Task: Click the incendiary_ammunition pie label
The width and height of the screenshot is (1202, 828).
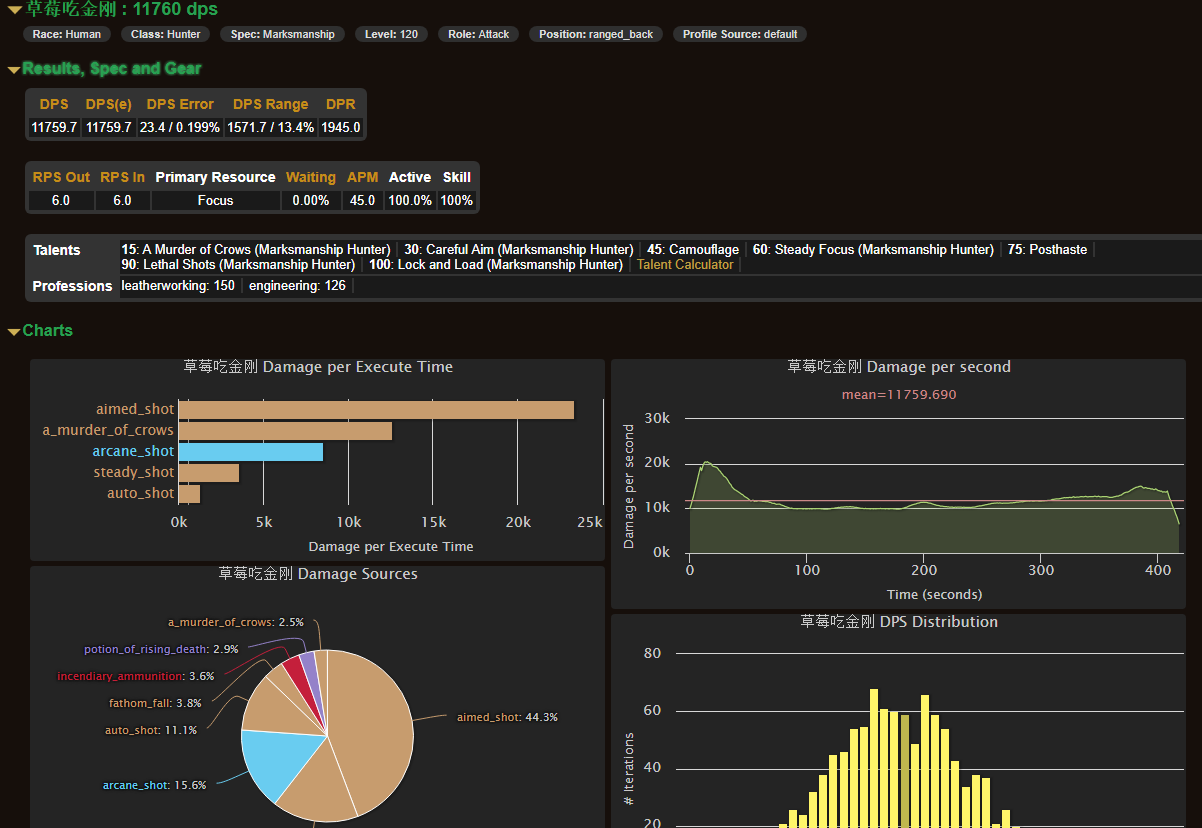Action: point(135,676)
